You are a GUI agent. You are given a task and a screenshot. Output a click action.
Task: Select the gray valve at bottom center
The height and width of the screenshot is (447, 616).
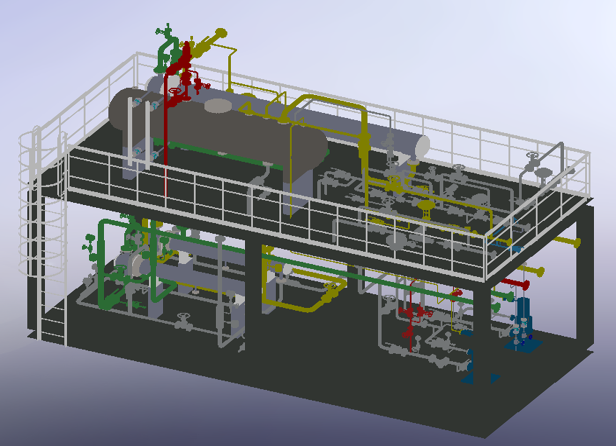[183, 322]
